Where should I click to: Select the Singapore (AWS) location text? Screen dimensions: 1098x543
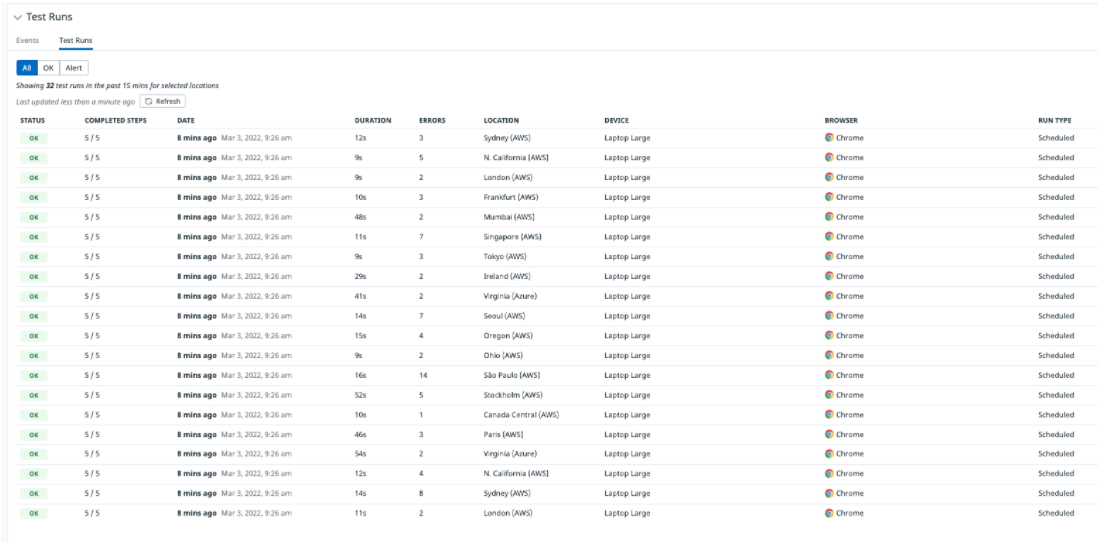tap(513, 237)
